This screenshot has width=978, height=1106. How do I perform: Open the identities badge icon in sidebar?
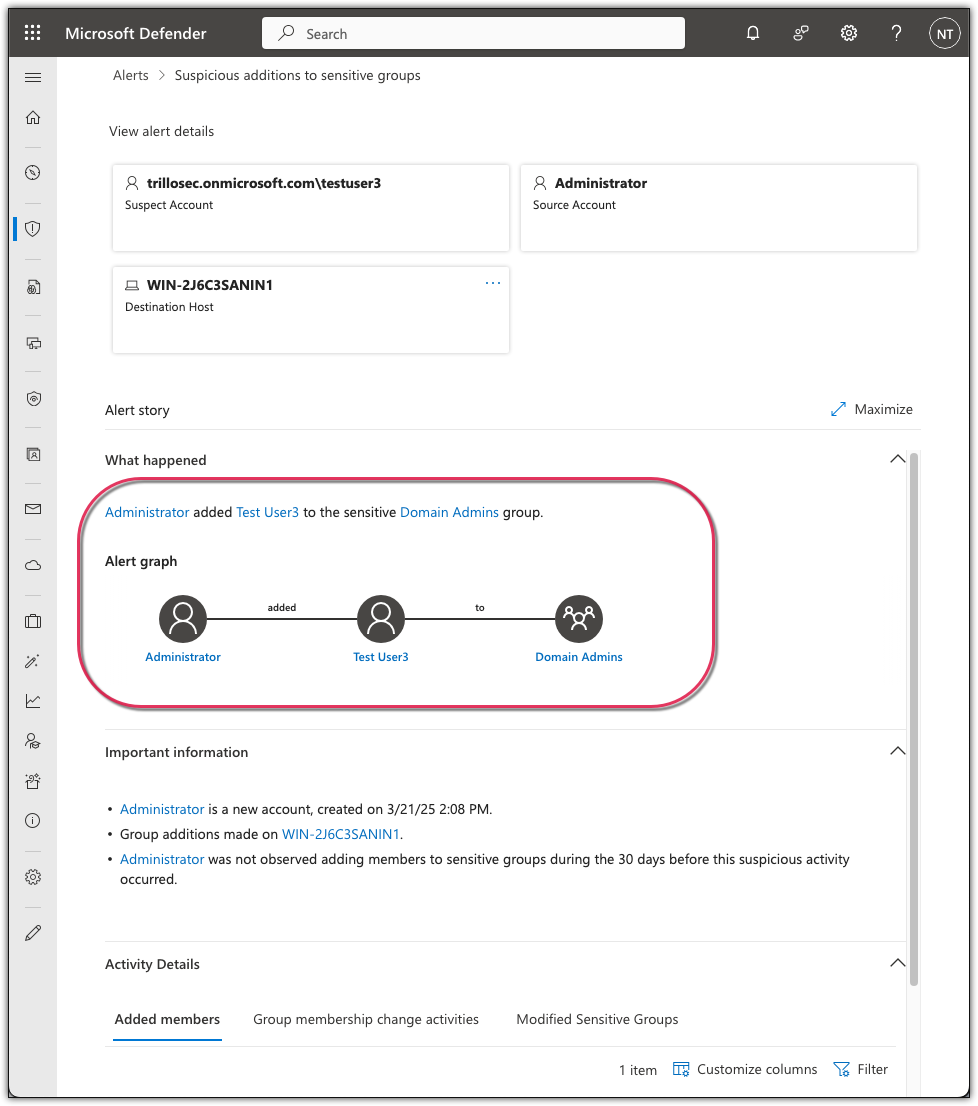pos(33,455)
